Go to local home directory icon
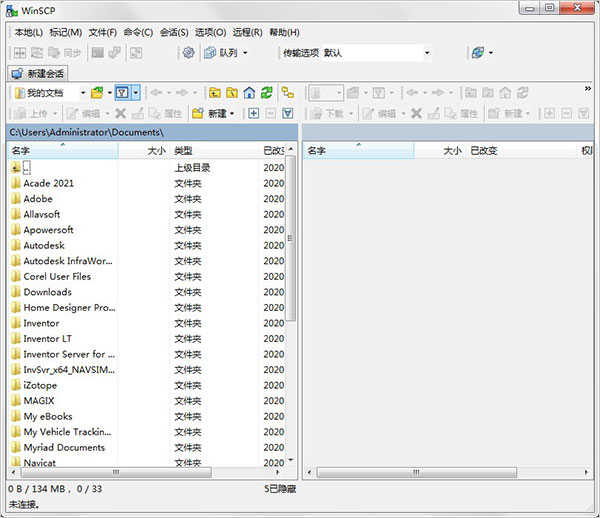The width and height of the screenshot is (600, 518). tap(249, 93)
